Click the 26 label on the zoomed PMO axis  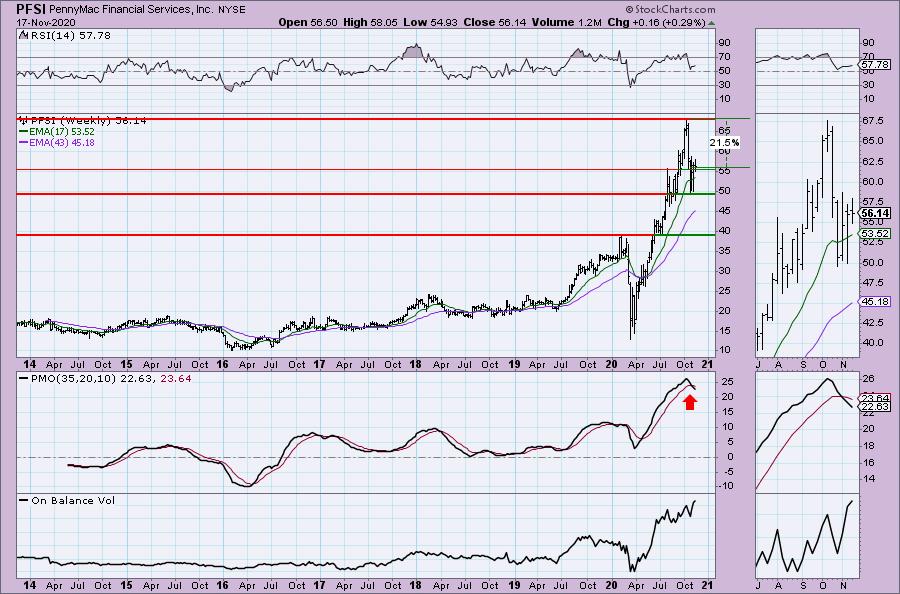868,379
